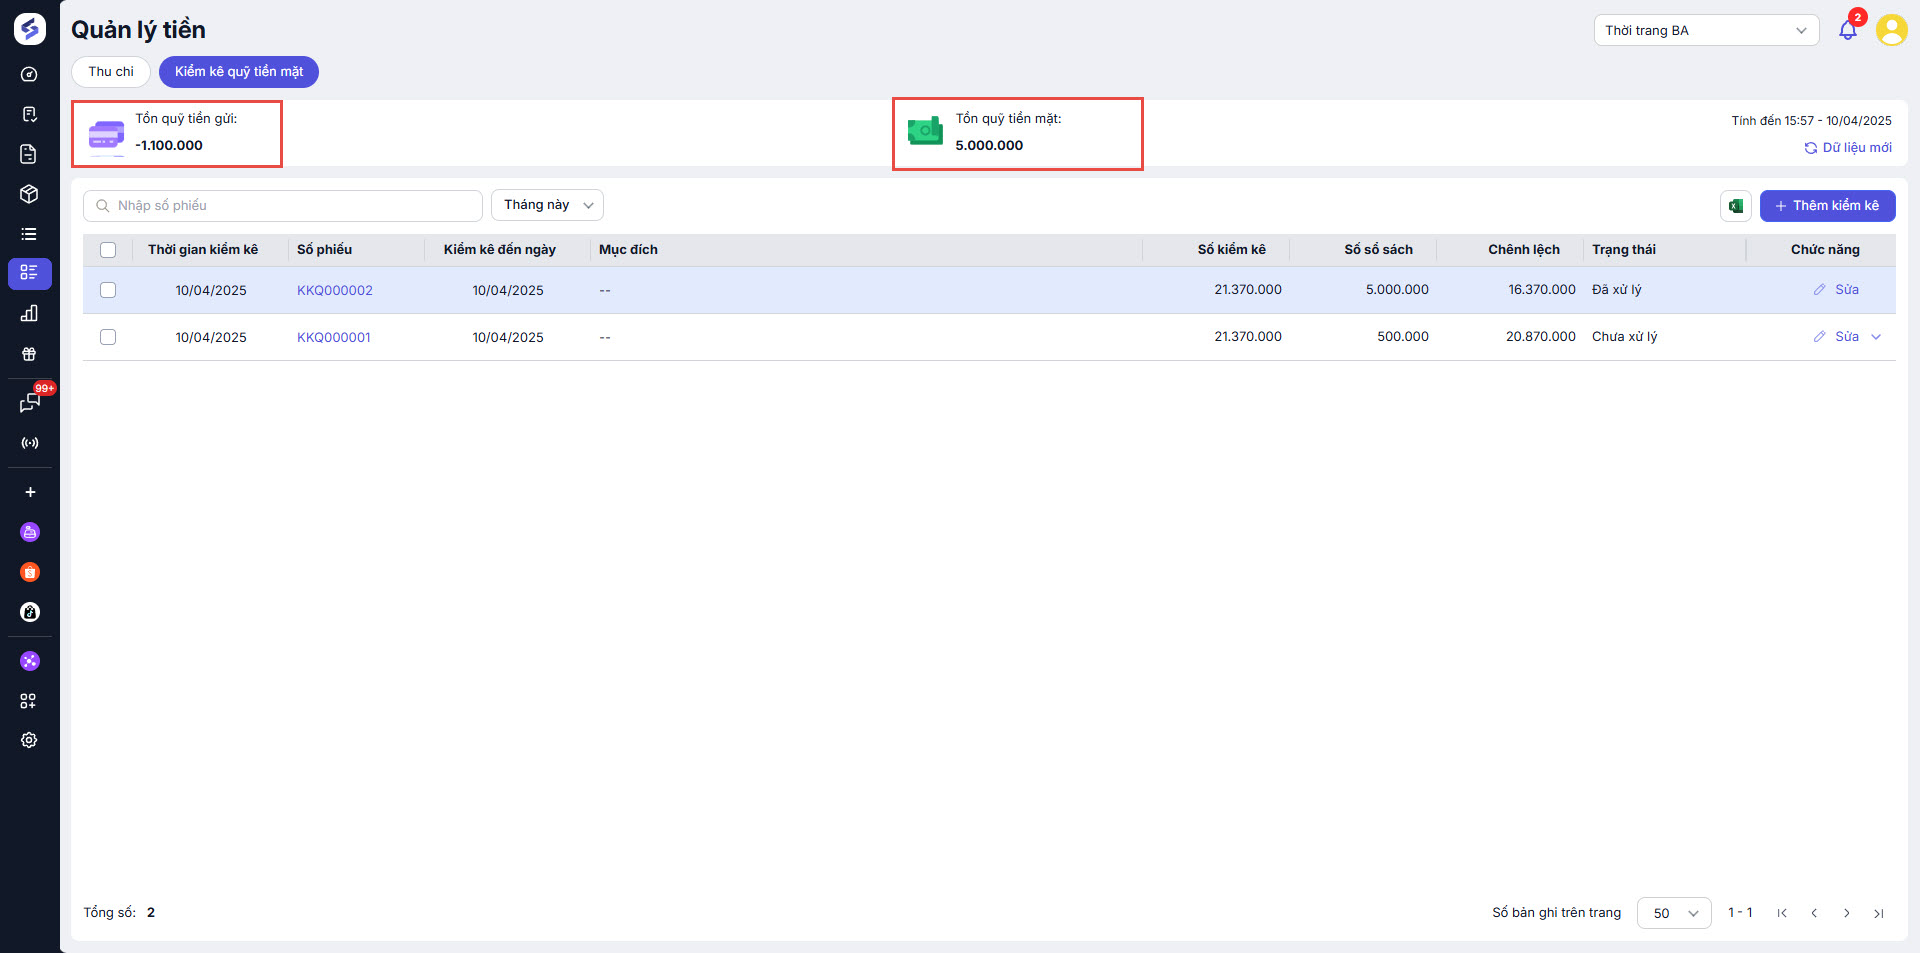Open the app logo home icon

30,29
